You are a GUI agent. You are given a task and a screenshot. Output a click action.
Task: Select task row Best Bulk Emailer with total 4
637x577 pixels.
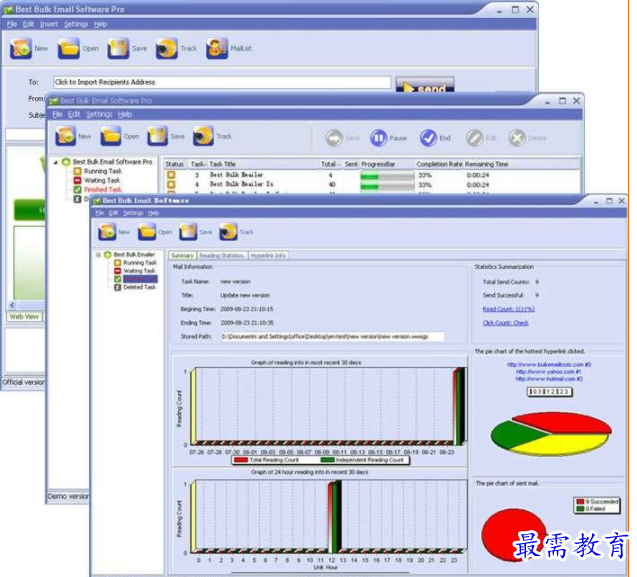coord(373,175)
